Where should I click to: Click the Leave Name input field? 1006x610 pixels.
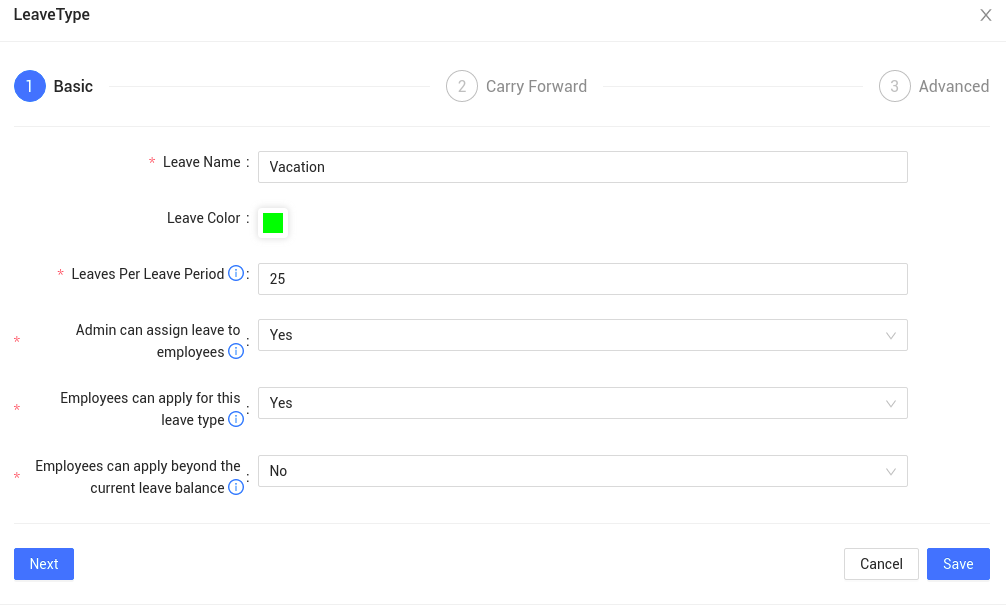pyautogui.click(x=582, y=167)
